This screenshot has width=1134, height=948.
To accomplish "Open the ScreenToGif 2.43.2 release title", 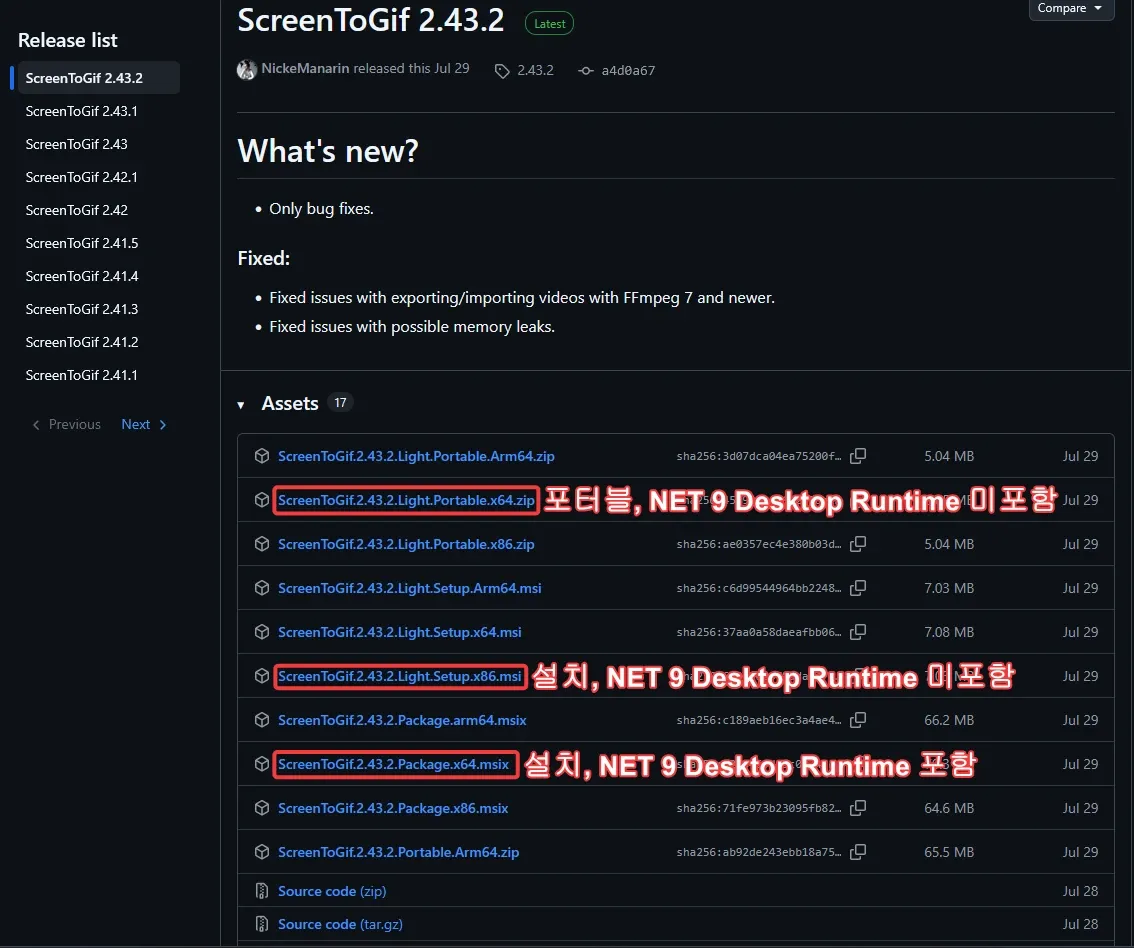I will 370,20.
